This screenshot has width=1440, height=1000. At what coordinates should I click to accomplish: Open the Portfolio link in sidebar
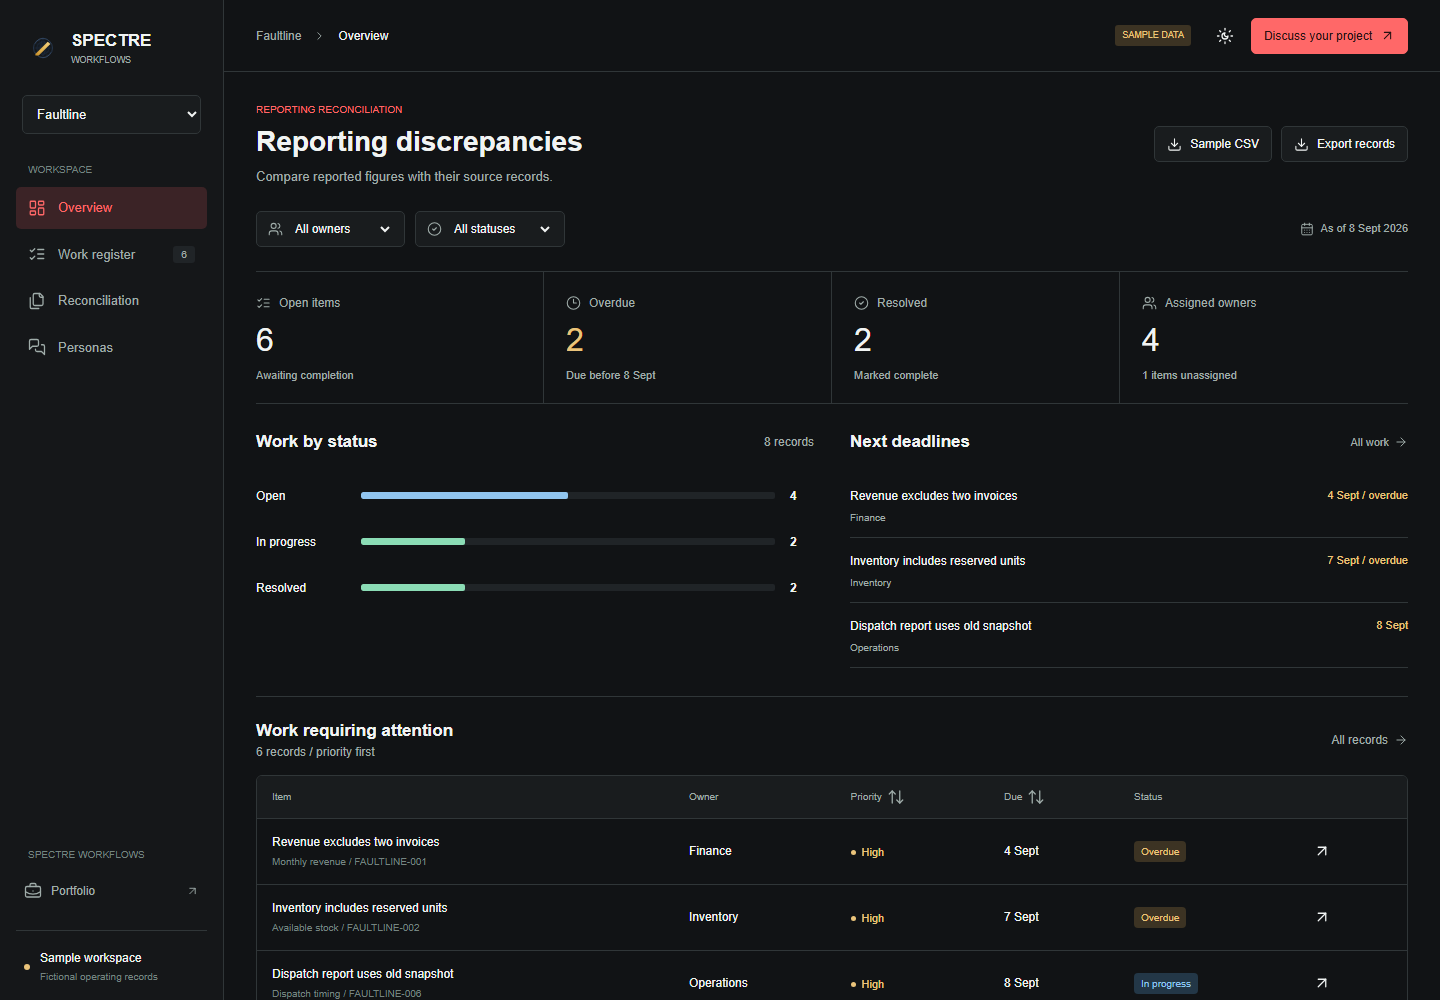click(111, 891)
